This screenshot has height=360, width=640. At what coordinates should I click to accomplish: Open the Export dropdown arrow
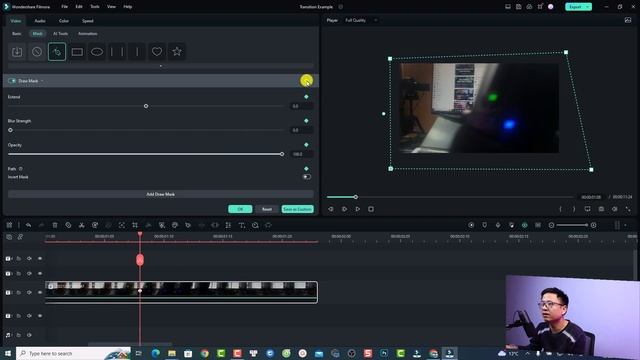588,7
